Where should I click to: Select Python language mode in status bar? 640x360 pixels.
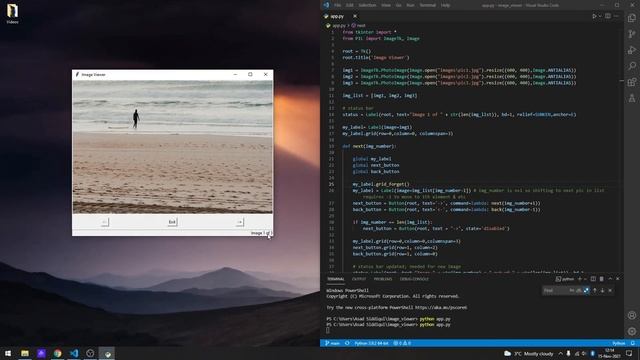point(619,343)
